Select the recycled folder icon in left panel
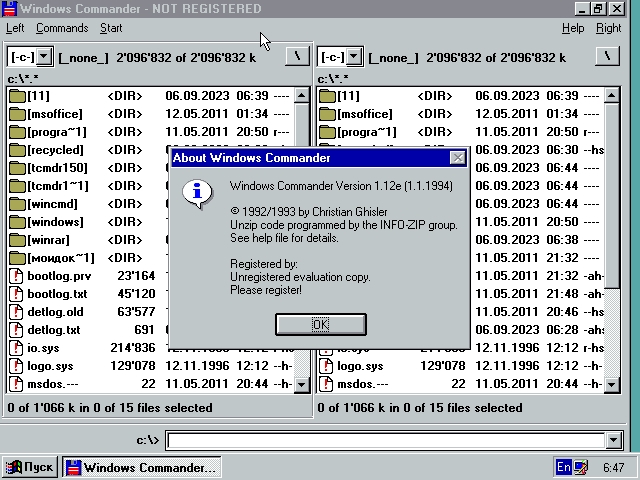640x480 pixels. pyautogui.click(x=17, y=150)
